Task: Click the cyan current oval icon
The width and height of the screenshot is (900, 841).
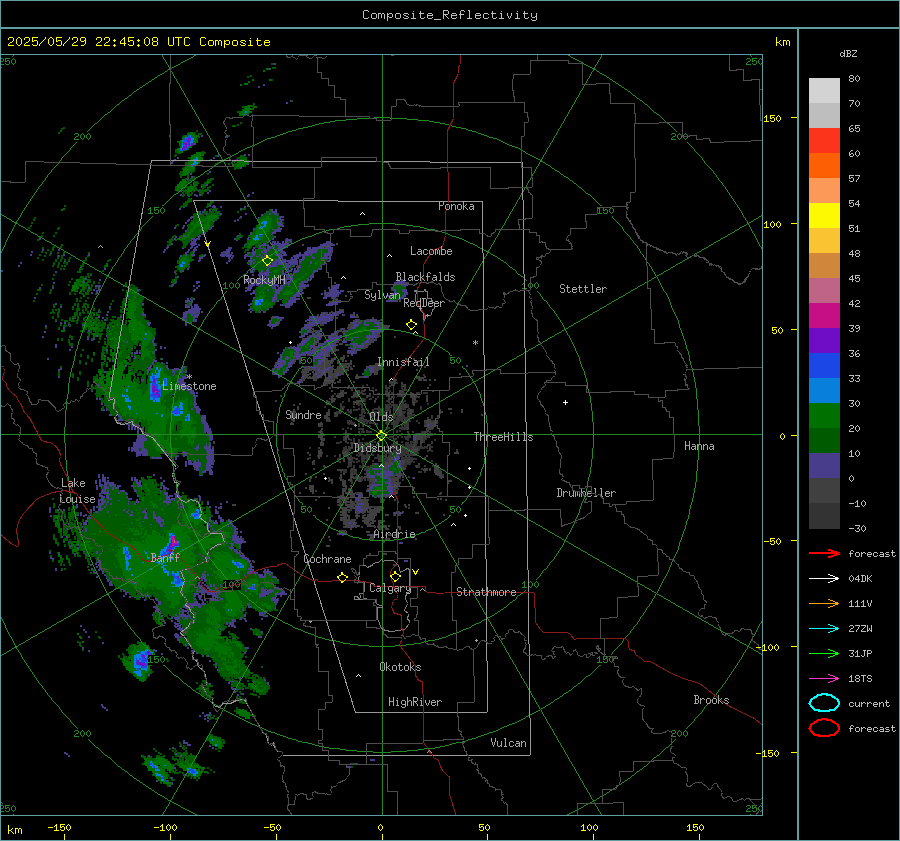Action: pos(824,703)
